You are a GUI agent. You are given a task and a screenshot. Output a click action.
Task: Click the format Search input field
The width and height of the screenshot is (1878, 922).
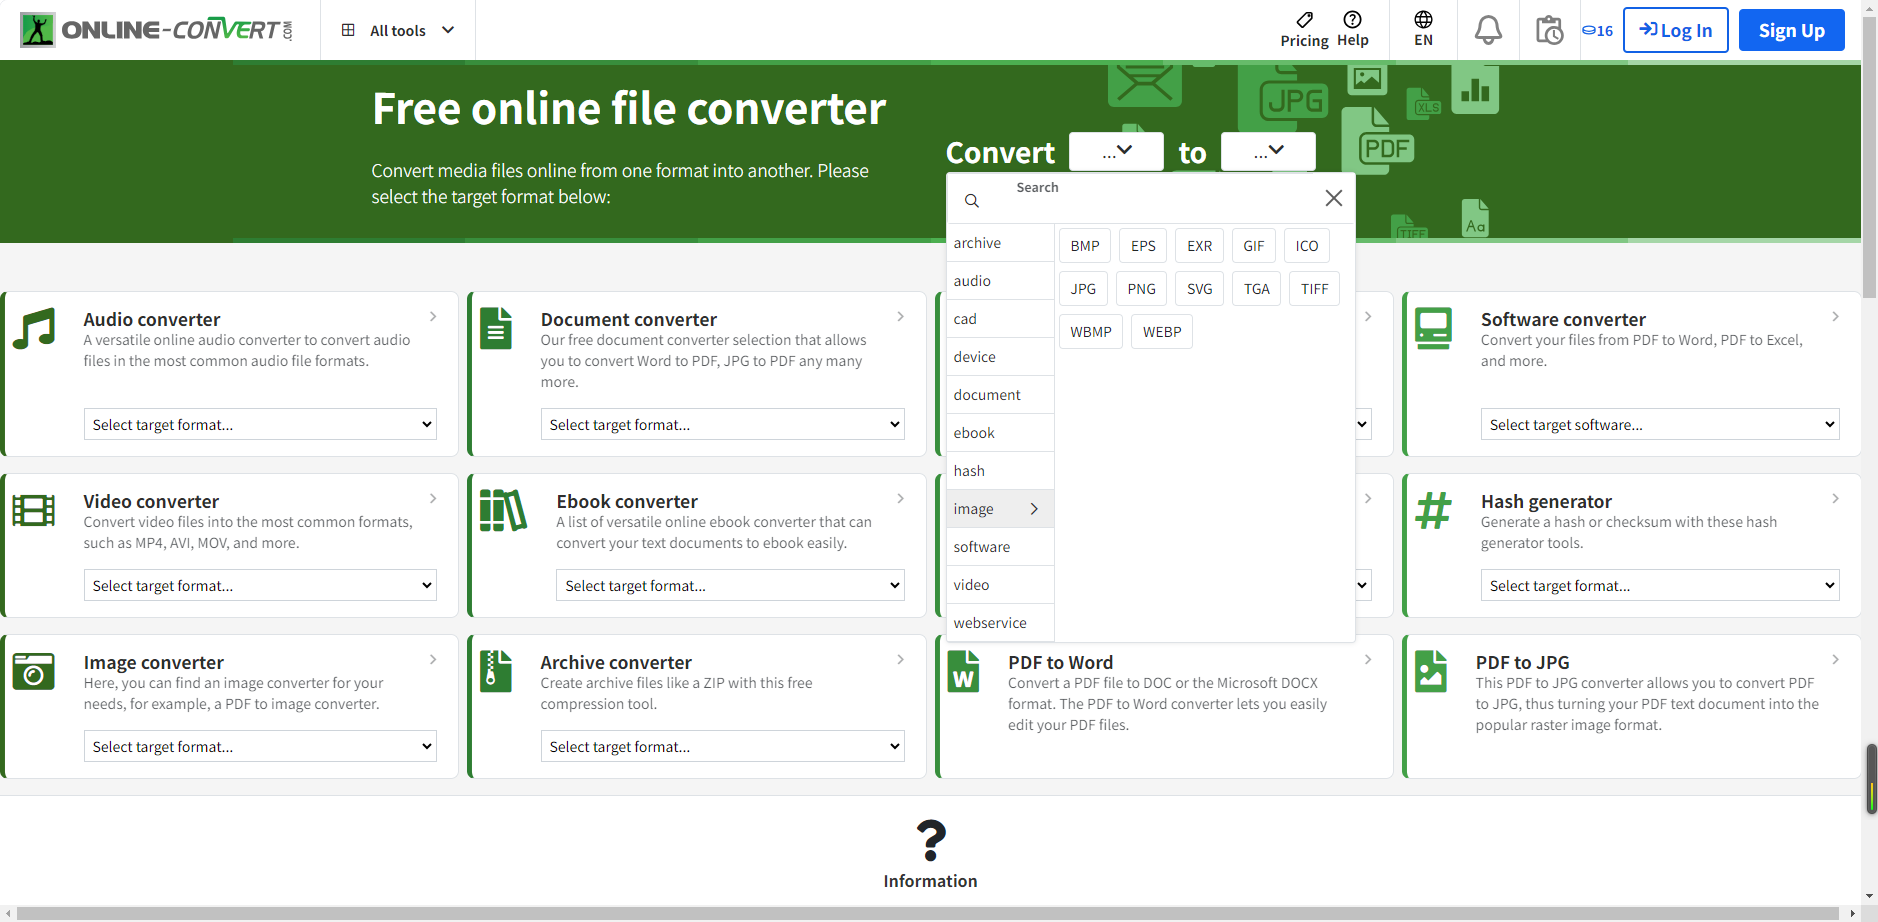pos(1150,200)
